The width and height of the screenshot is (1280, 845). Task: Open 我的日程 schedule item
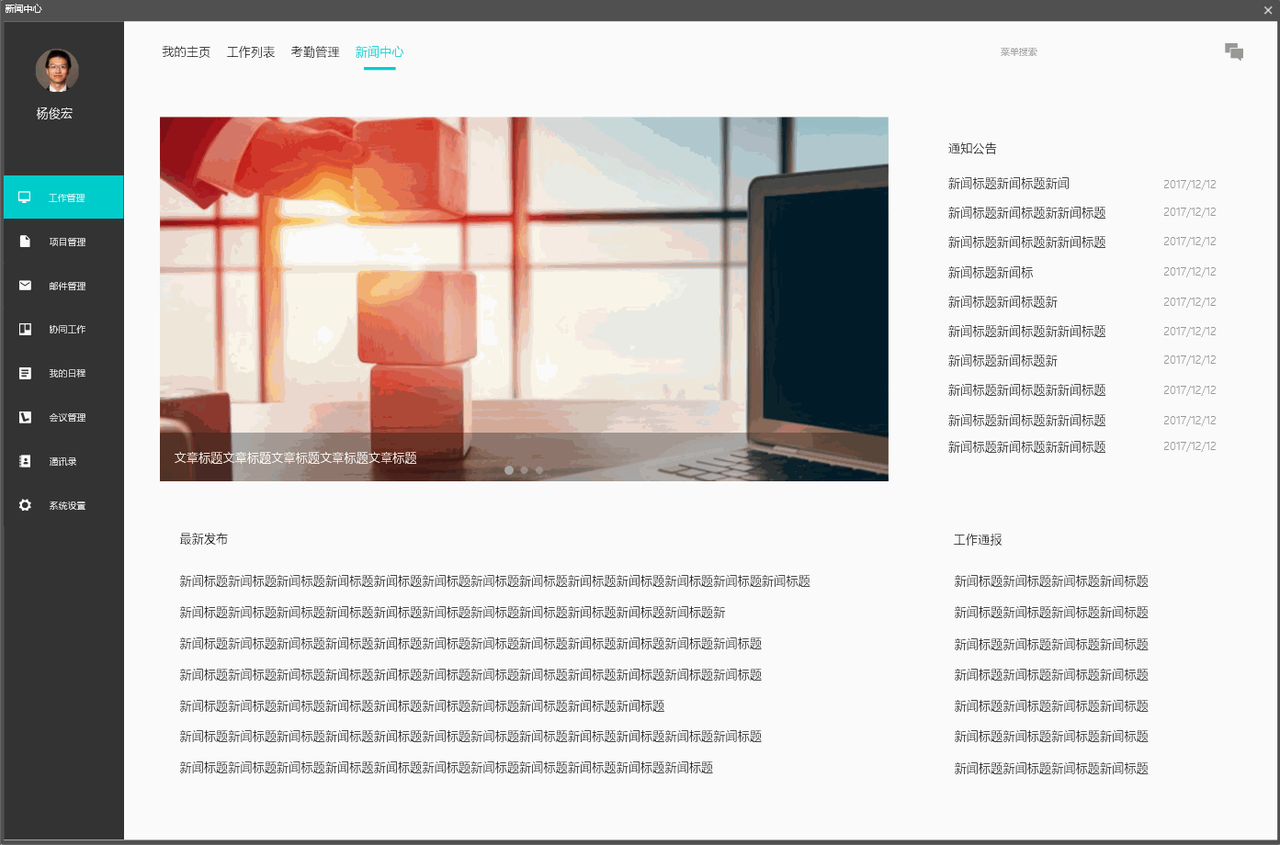point(64,373)
